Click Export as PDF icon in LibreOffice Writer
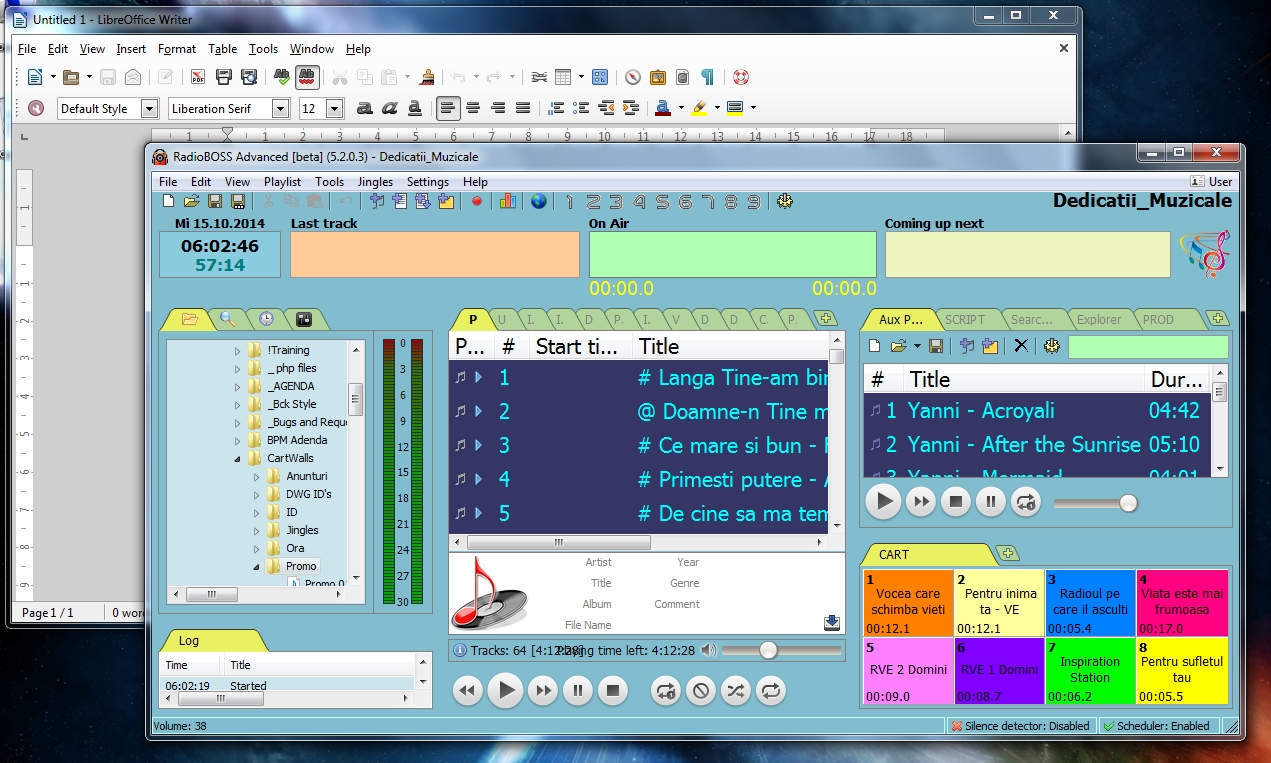The image size is (1271, 763). (x=198, y=77)
